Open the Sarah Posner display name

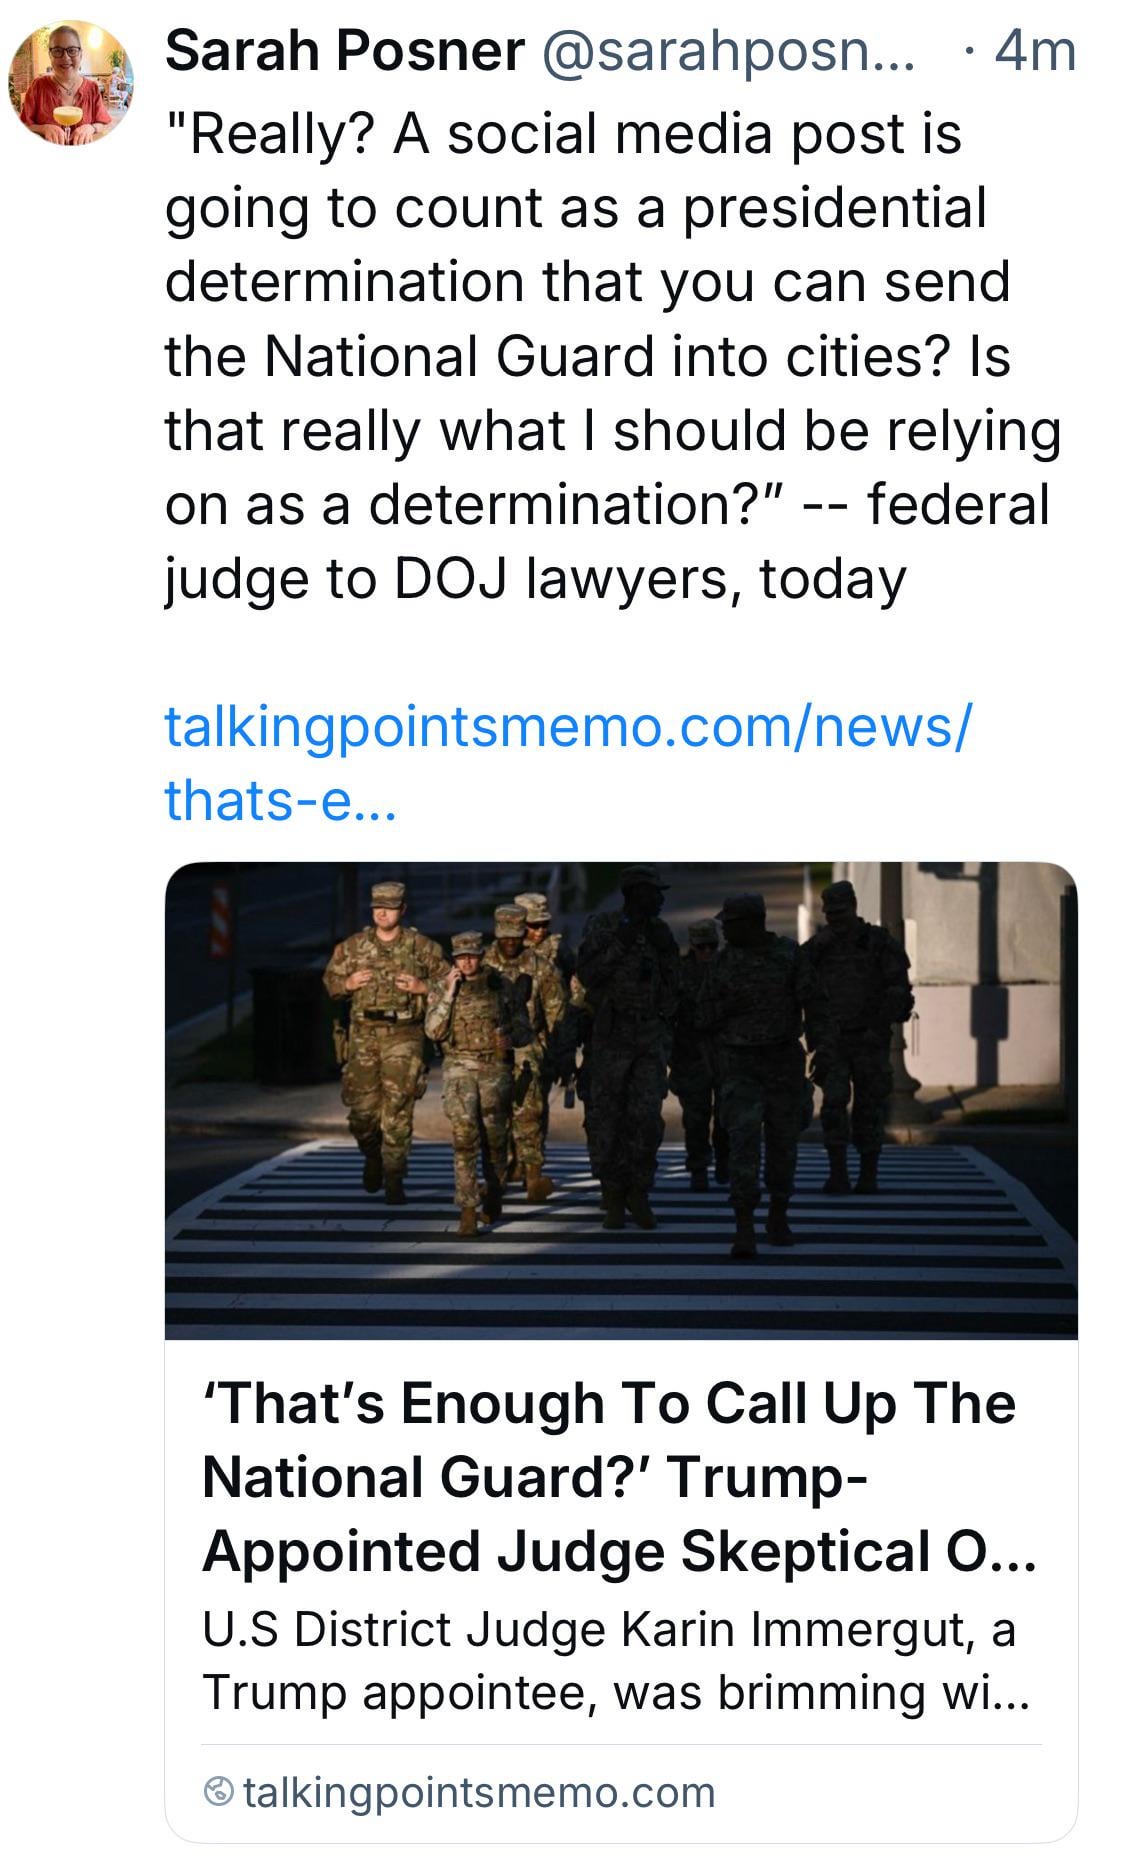point(345,51)
